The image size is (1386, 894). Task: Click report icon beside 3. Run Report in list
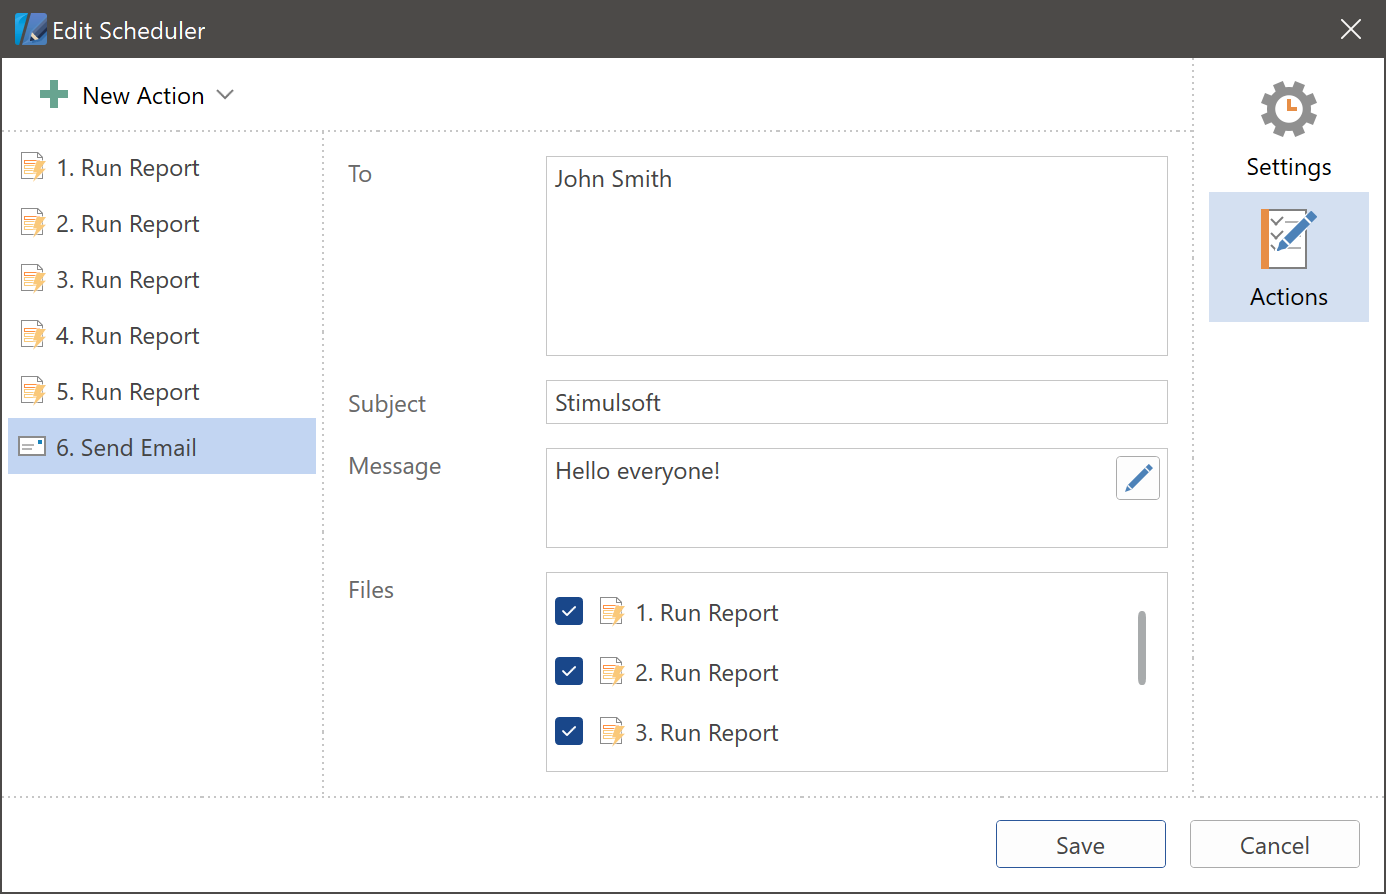click(33, 278)
